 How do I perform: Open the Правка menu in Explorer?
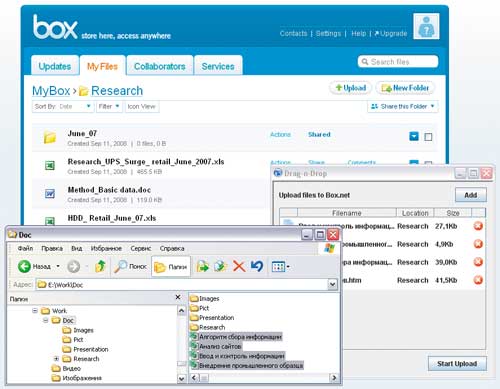[x=52, y=248]
